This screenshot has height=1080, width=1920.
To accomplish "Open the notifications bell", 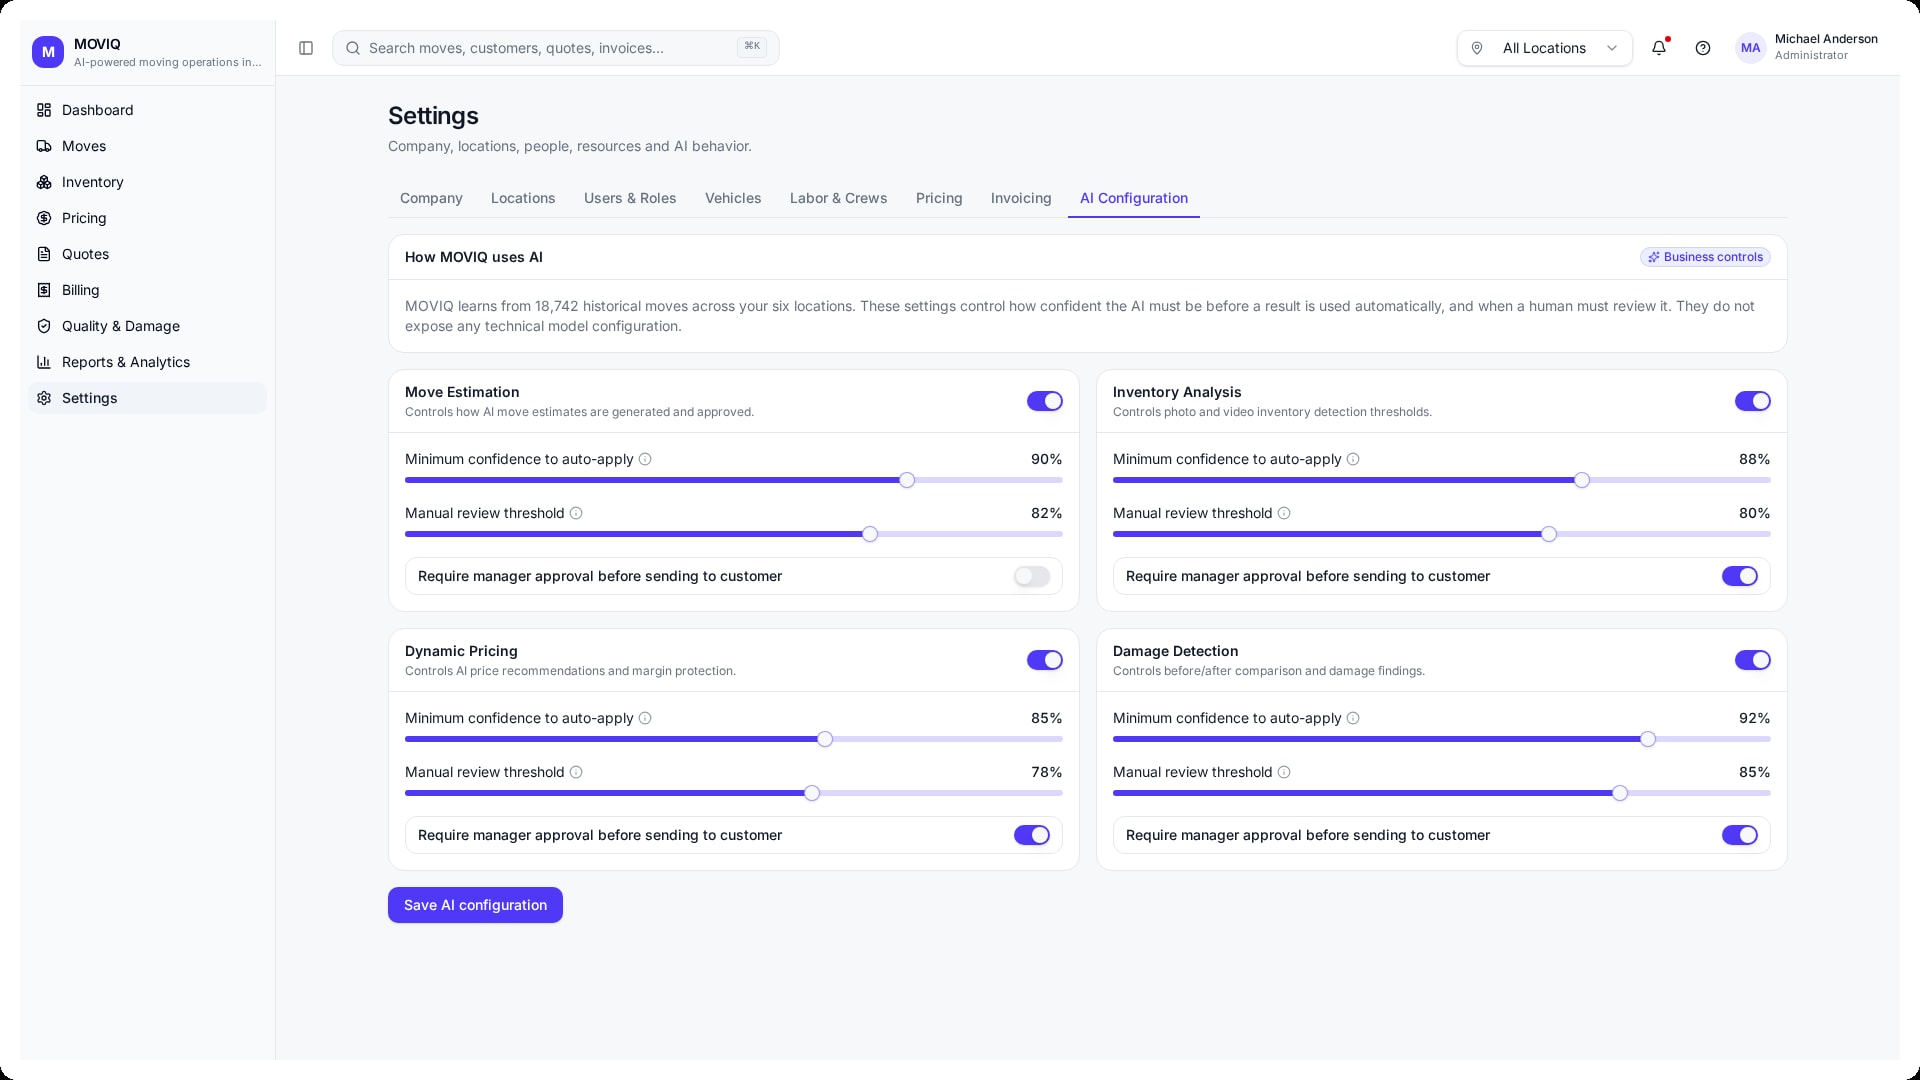I will click(1659, 48).
